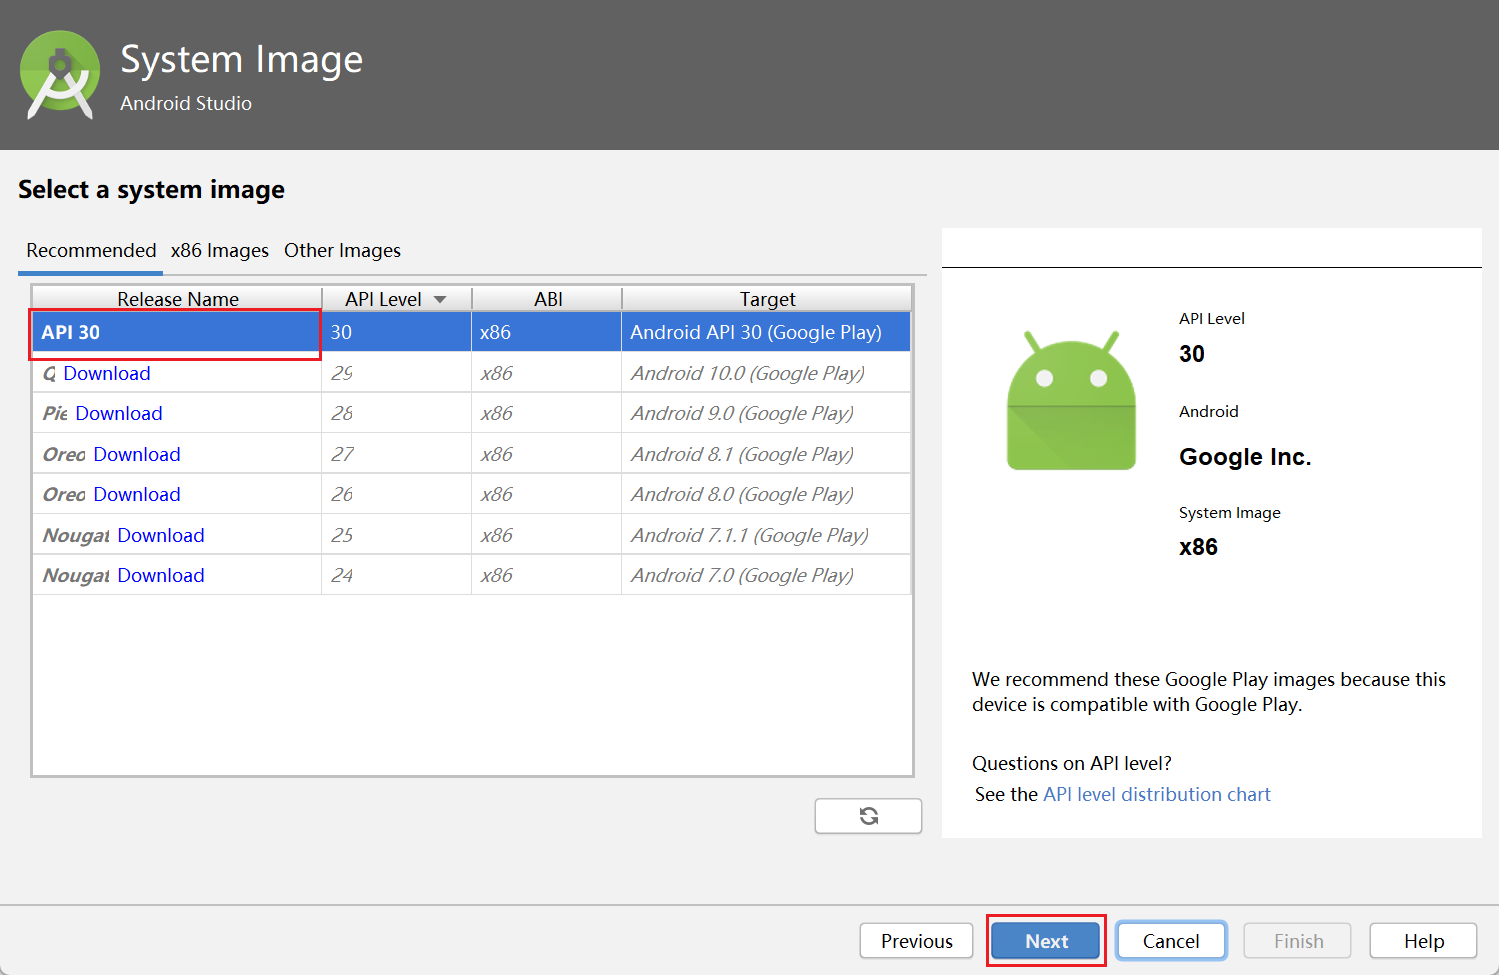This screenshot has width=1499, height=975.
Task: Select the Android 8.1 (Google Play) cell
Action: click(x=766, y=454)
